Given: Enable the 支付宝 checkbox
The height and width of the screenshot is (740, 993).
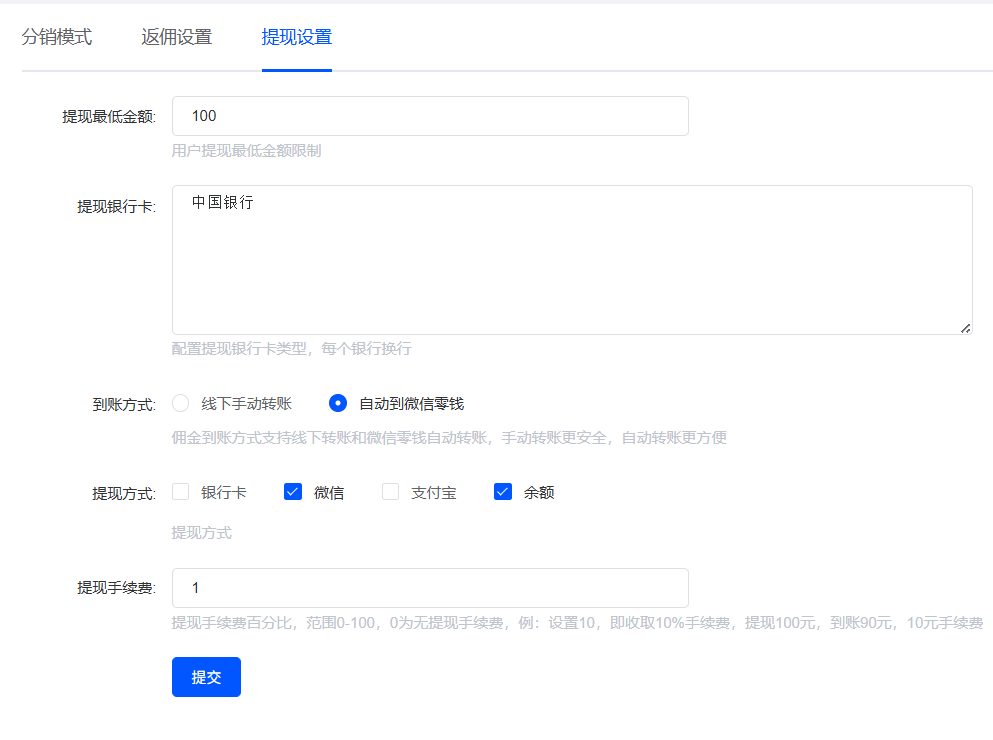Looking at the screenshot, I should [390, 491].
